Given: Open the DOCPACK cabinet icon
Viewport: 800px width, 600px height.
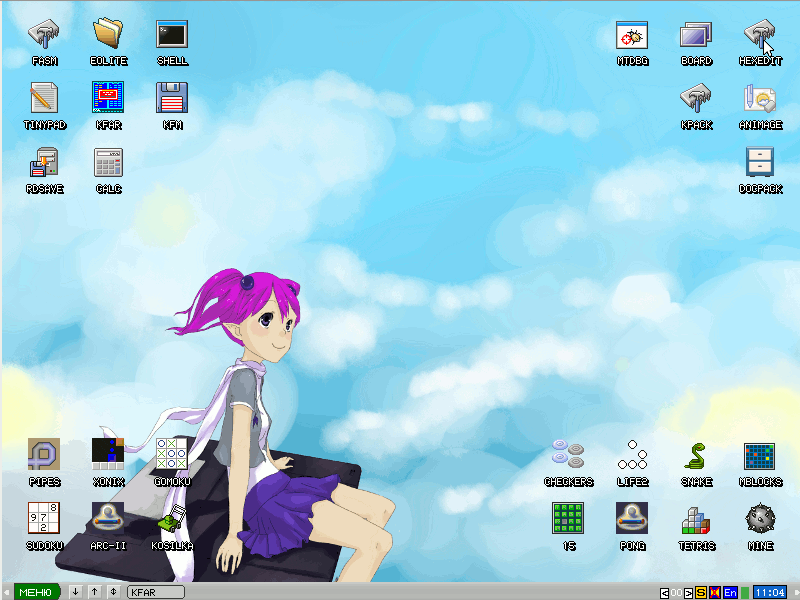Looking at the screenshot, I should (760, 164).
